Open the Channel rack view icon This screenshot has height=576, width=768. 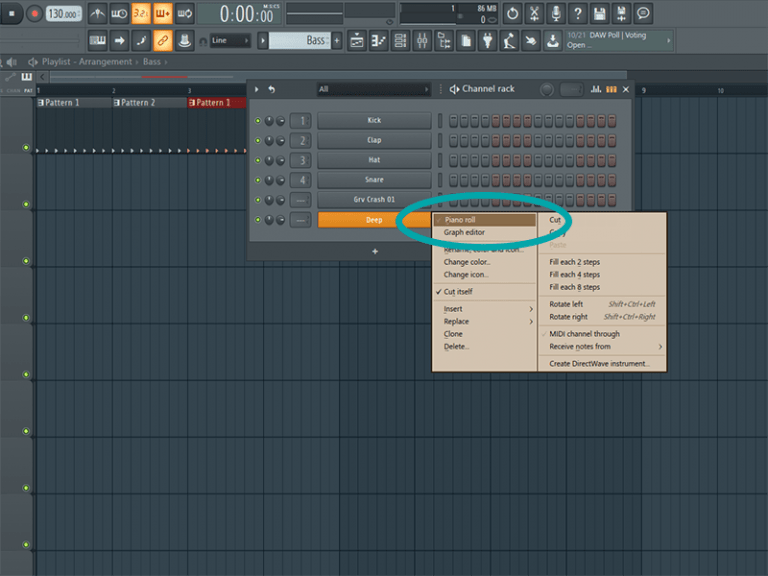click(401, 40)
